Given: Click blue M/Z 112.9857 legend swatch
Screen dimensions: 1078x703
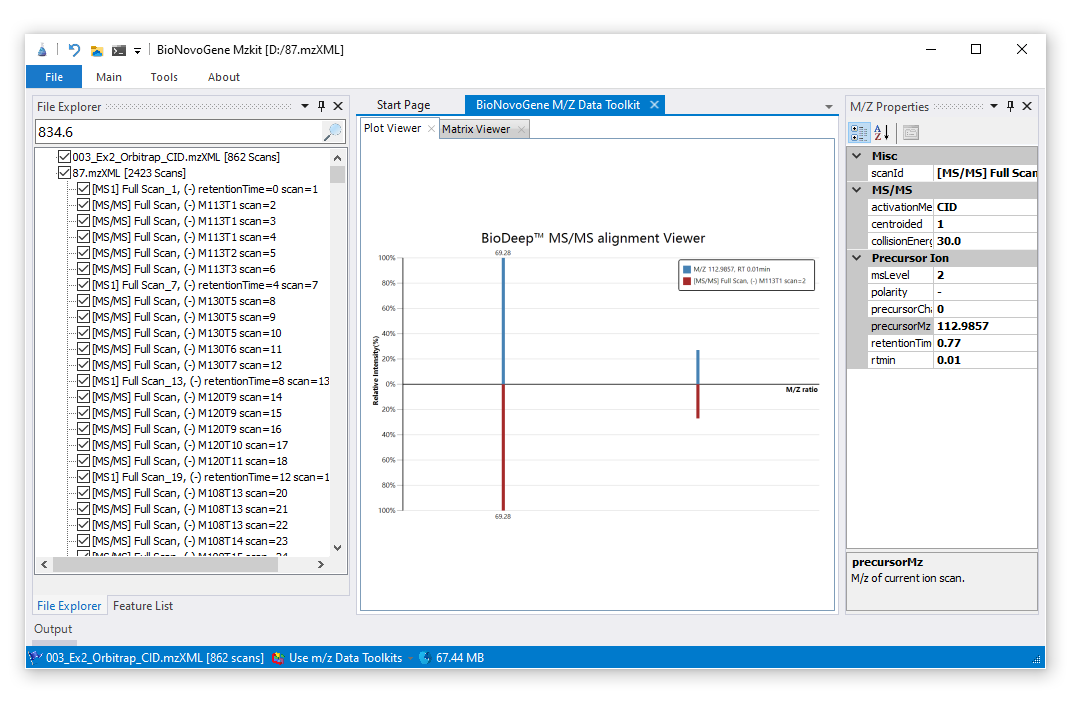Looking at the screenshot, I should click(686, 269).
